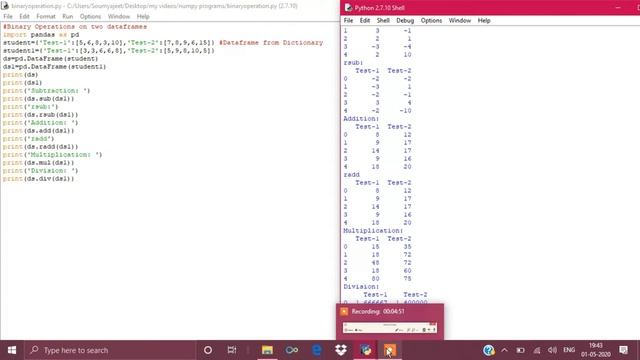640x360 pixels.
Task: Show hidden system tray icons
Action: coord(504,350)
